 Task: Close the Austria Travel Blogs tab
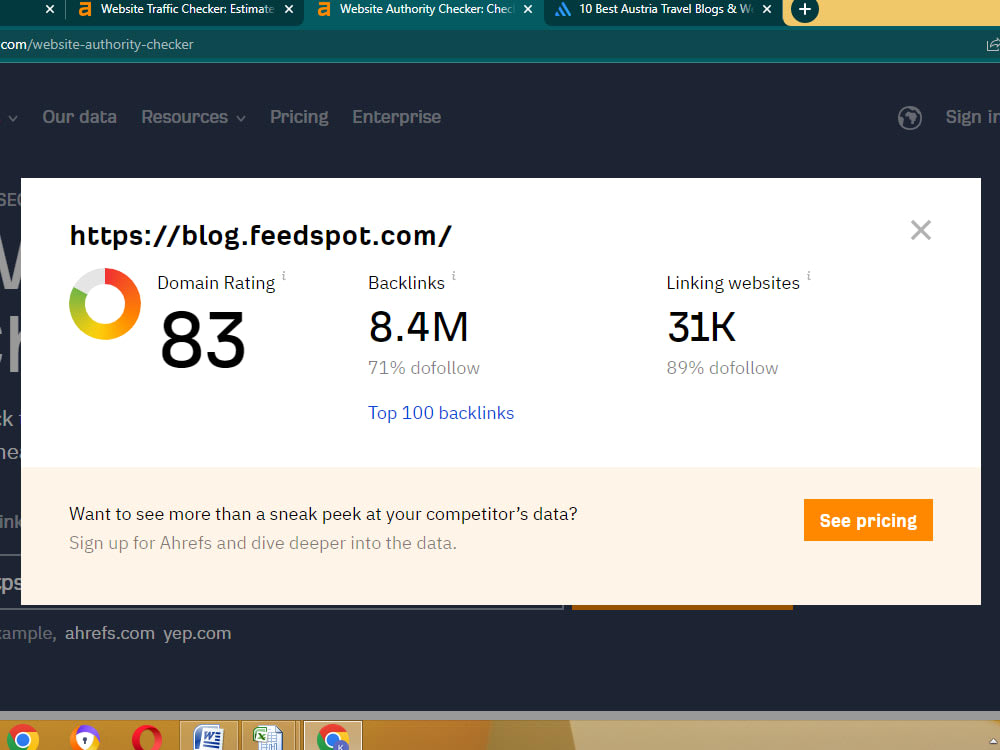point(767,10)
